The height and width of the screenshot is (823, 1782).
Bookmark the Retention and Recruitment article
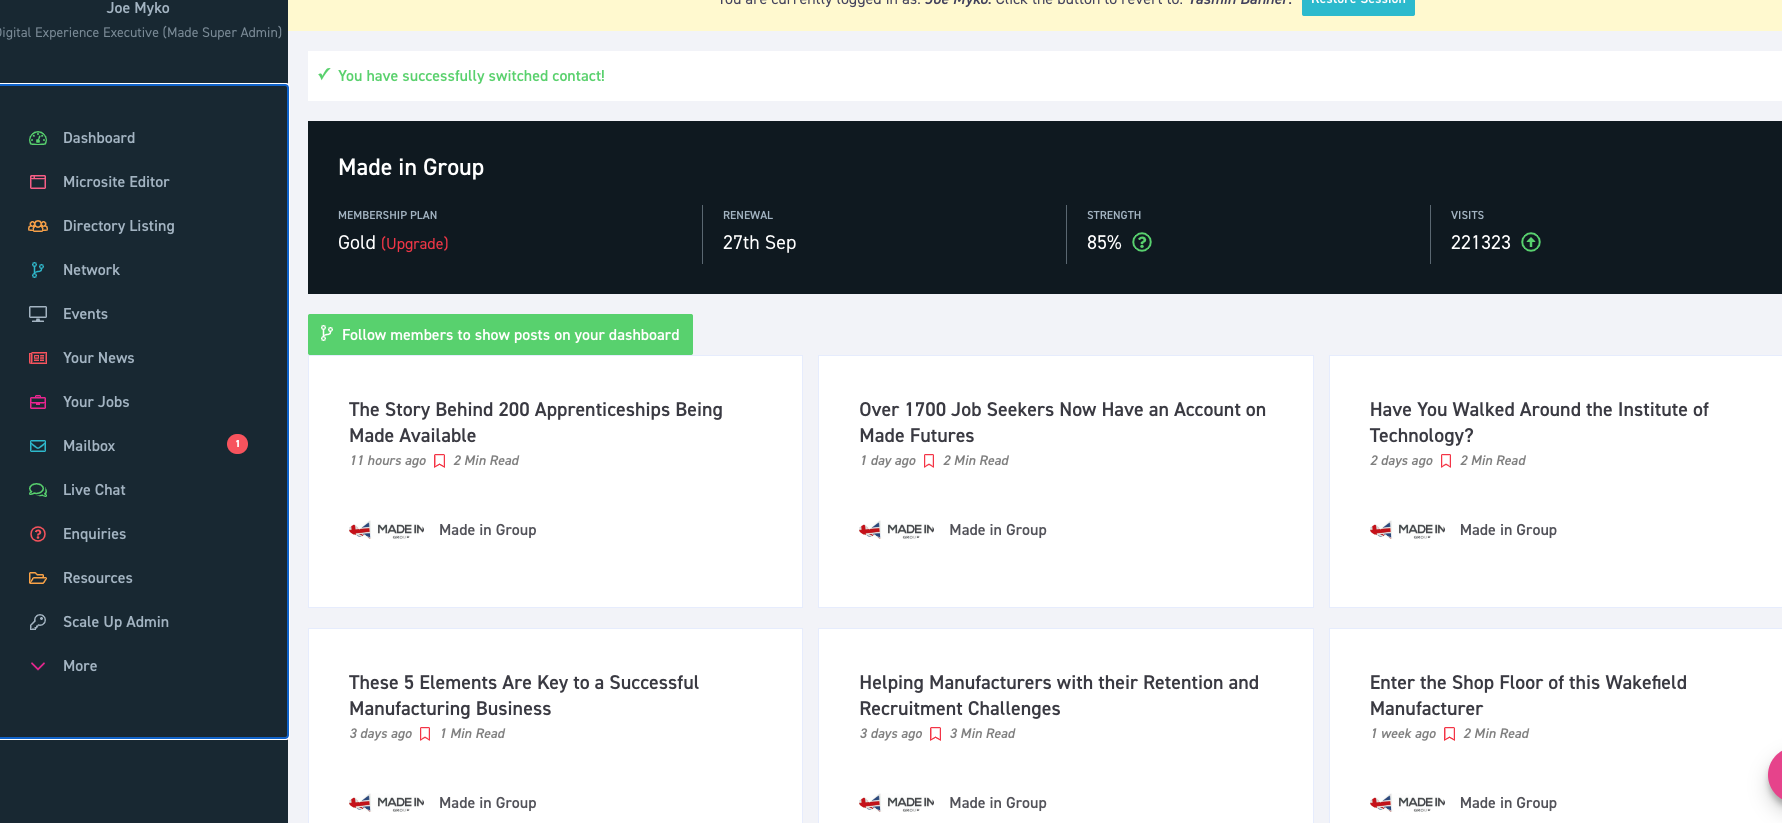point(936,734)
